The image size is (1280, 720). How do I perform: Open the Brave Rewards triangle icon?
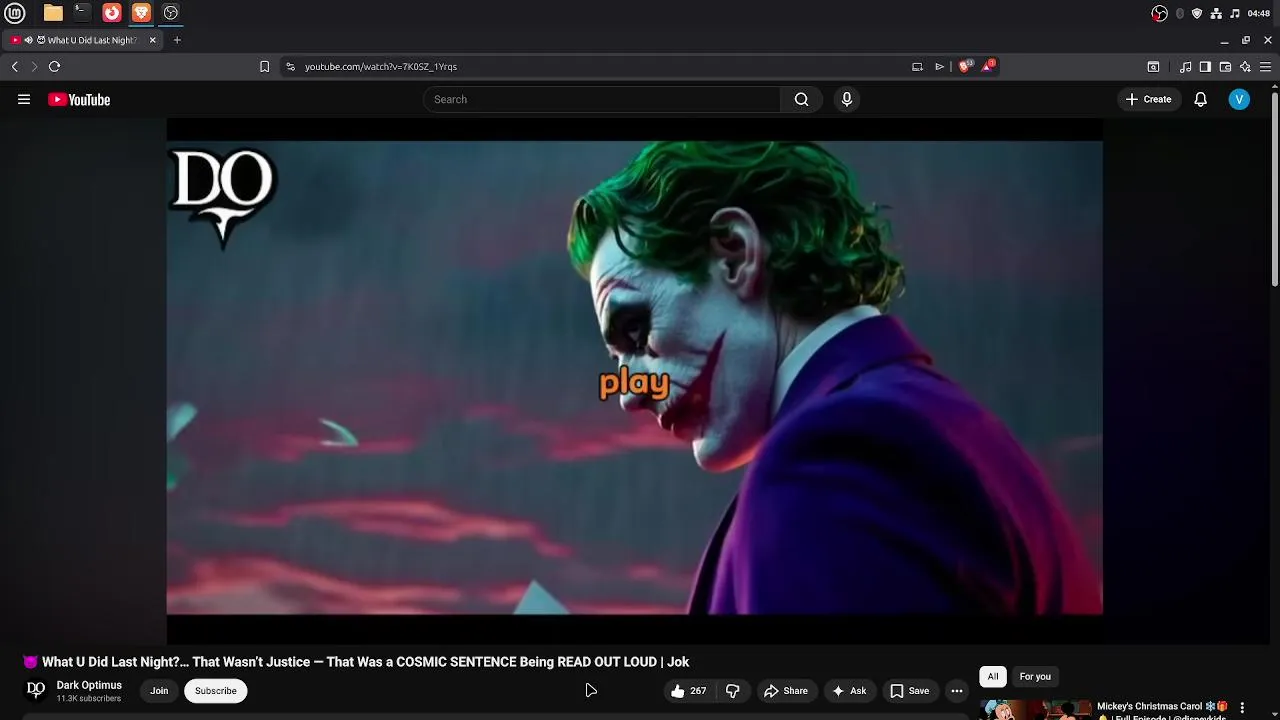point(988,66)
